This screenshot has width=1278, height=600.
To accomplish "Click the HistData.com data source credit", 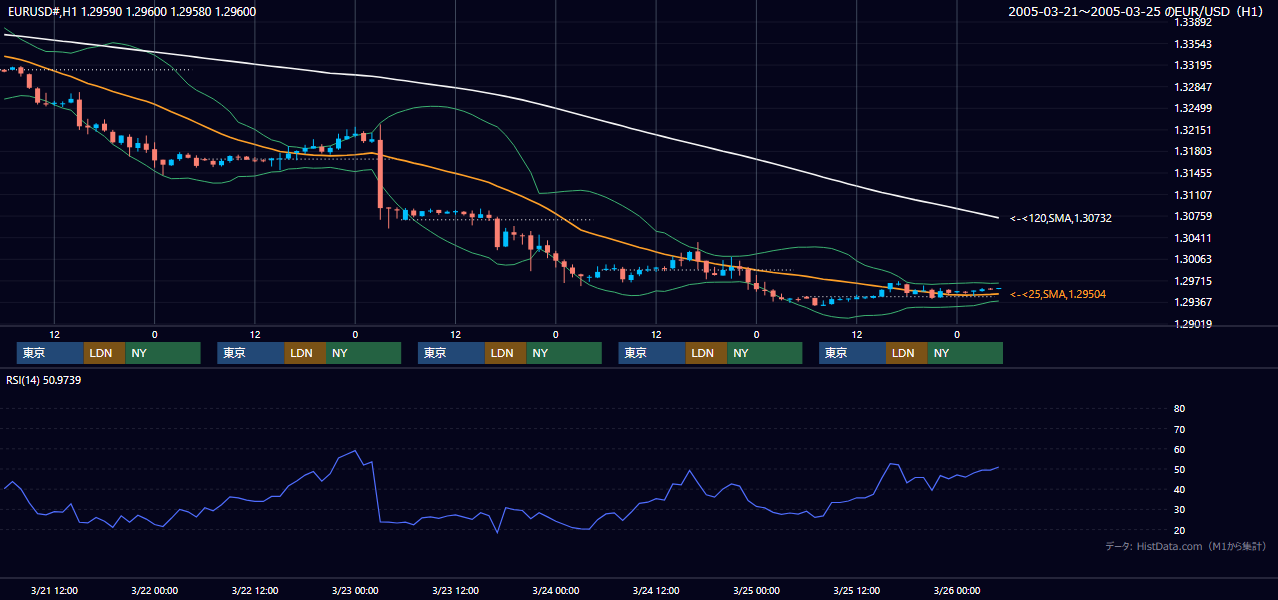I will coord(1186,546).
